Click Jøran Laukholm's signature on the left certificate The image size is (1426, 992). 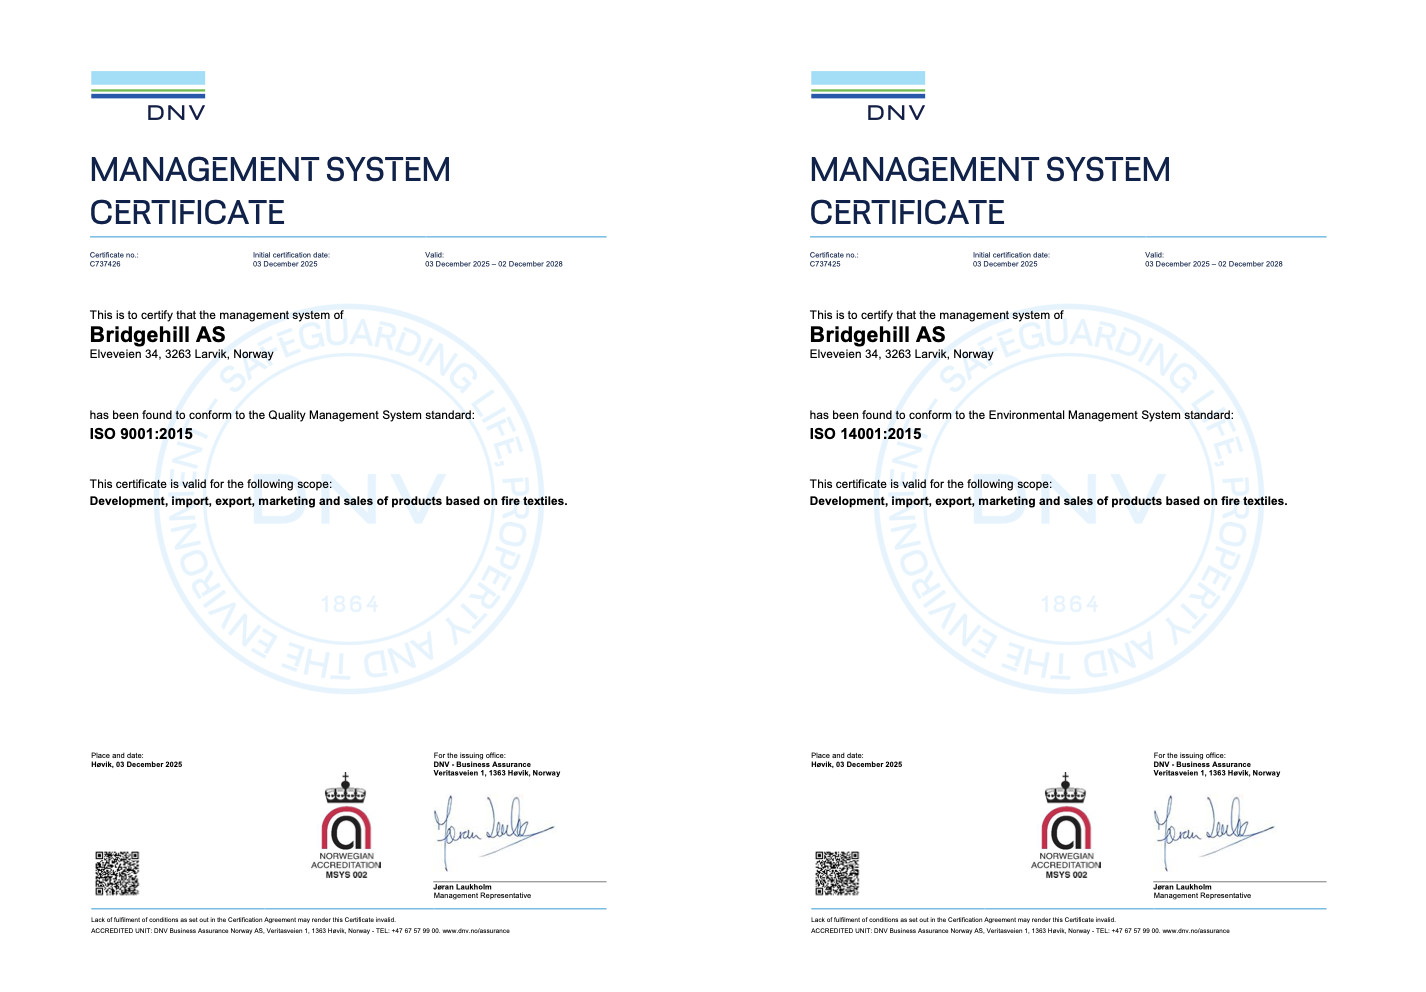pyautogui.click(x=492, y=828)
